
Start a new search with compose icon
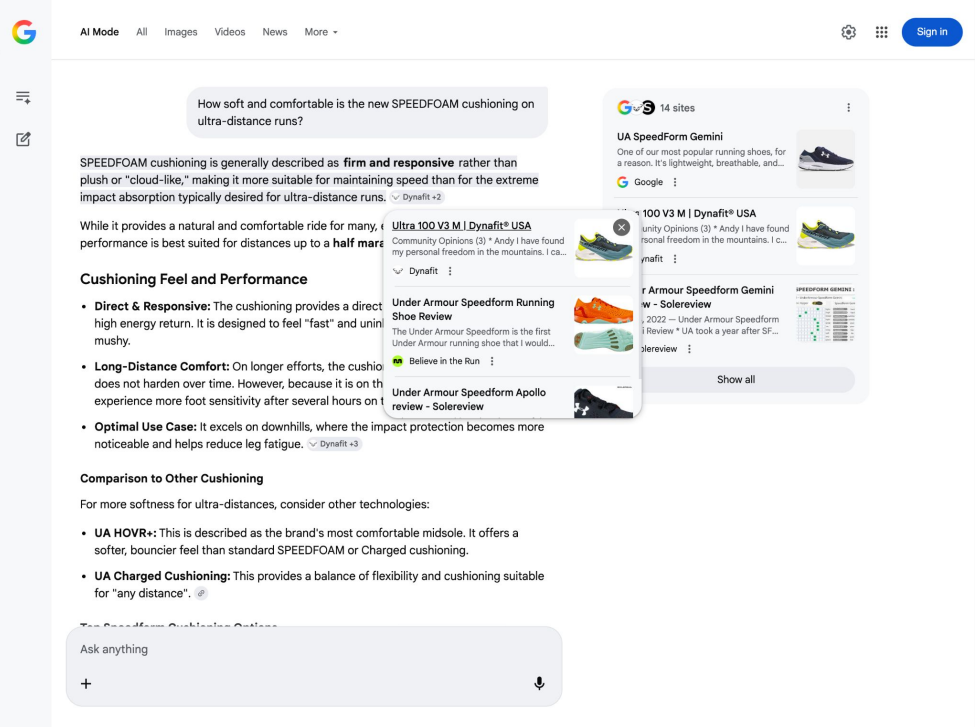[x=23, y=139]
